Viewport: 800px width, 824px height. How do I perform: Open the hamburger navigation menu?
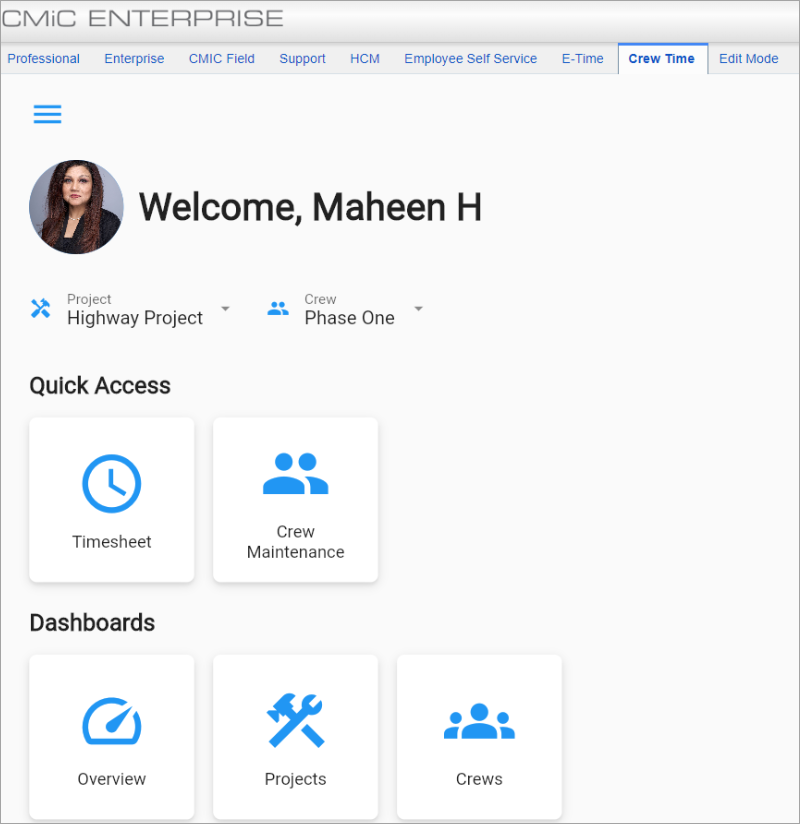(47, 114)
